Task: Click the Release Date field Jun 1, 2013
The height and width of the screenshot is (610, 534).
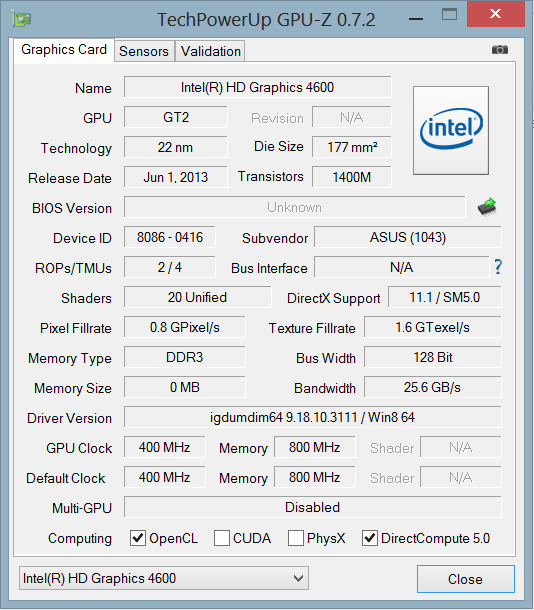Action: point(175,177)
